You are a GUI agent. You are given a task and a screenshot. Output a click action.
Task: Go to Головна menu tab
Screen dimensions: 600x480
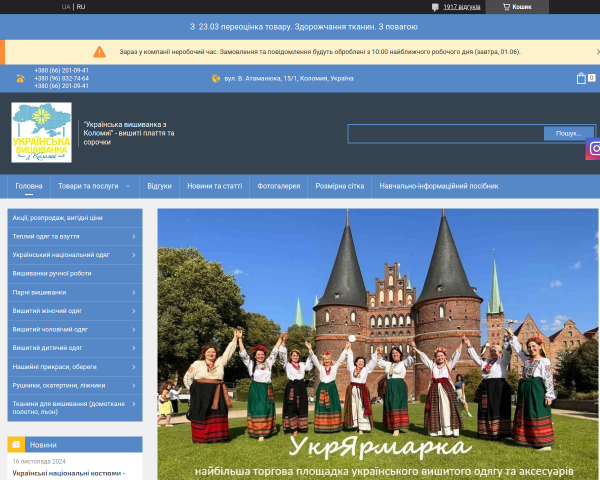point(29,186)
